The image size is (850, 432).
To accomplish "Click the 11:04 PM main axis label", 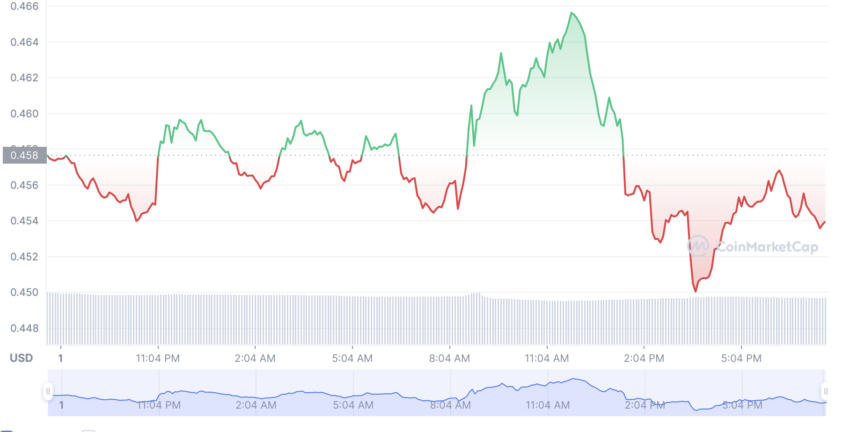I will (x=158, y=358).
